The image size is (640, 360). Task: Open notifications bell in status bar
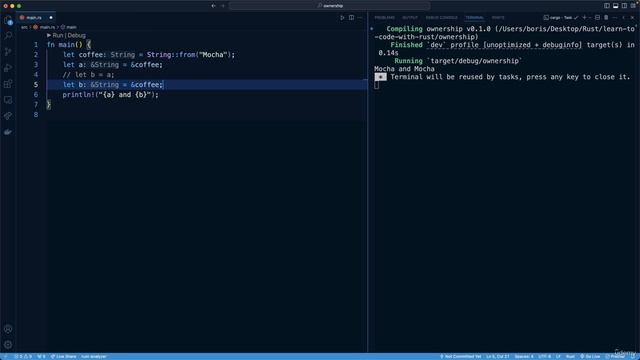(x=633, y=356)
